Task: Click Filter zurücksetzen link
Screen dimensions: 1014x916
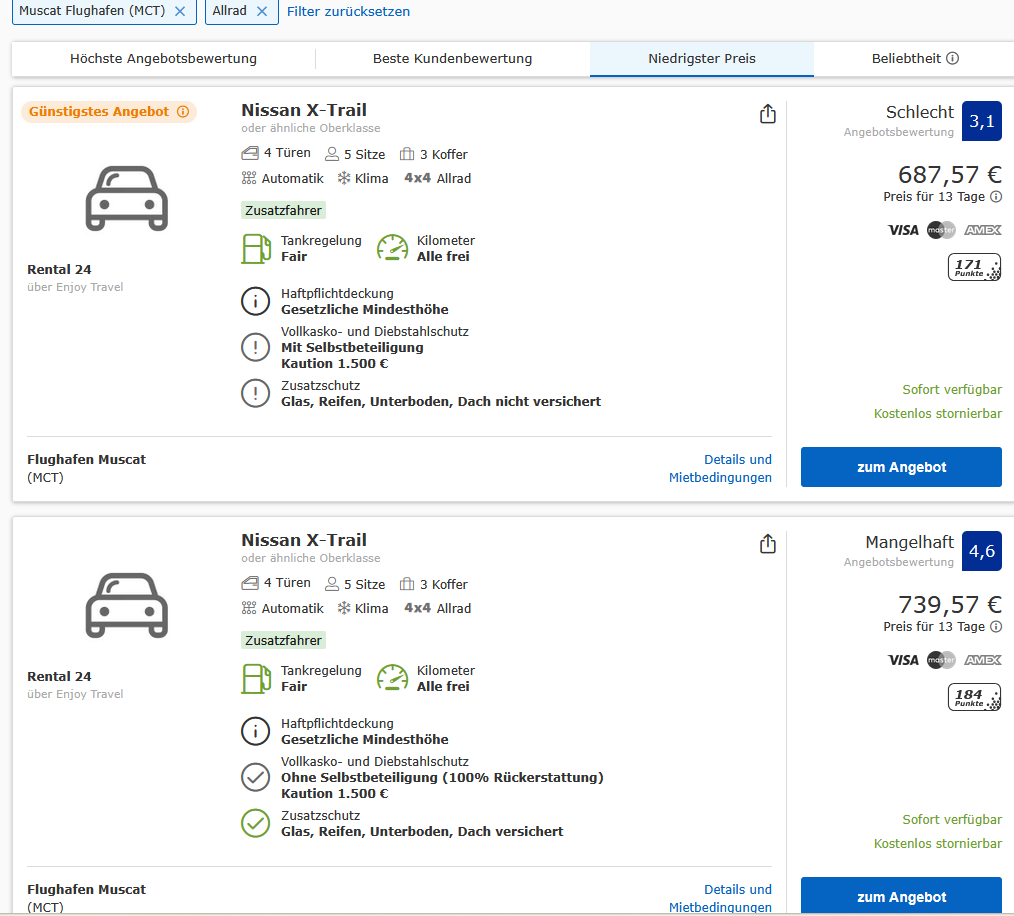Action: 348,11
